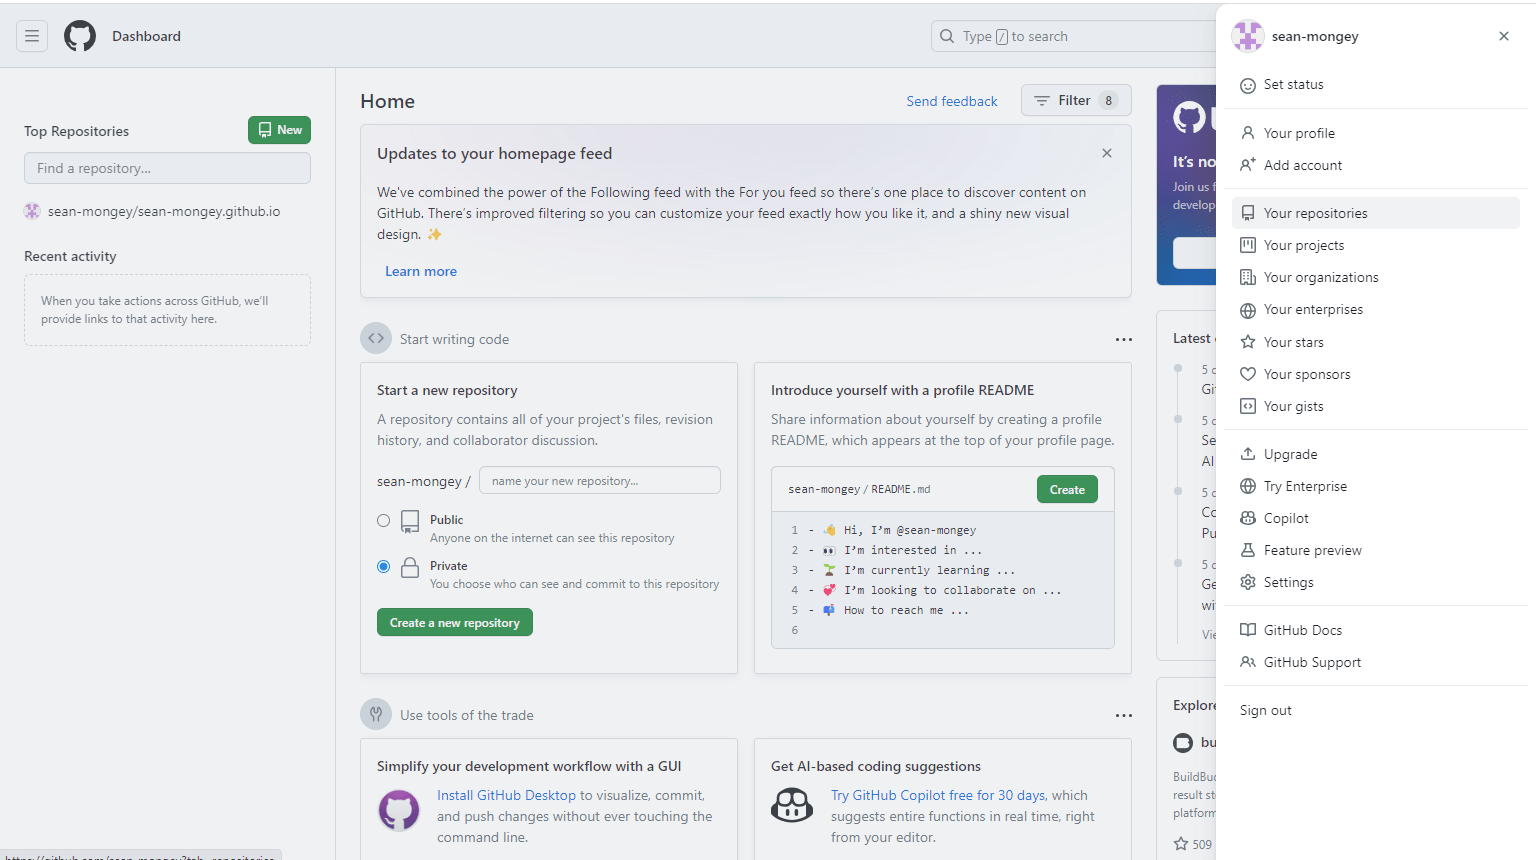Click the search bar at top
The height and width of the screenshot is (860, 1536).
point(1073,36)
